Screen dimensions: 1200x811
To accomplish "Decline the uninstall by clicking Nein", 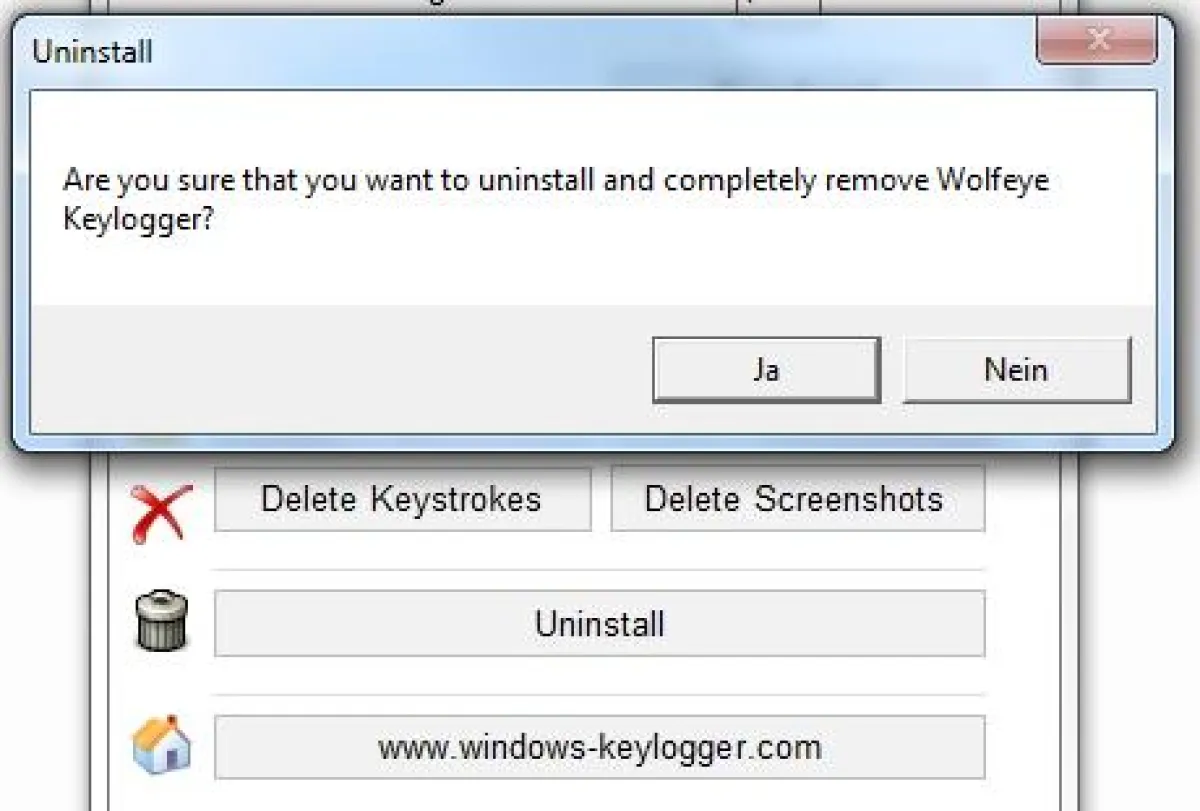I will 1016,370.
